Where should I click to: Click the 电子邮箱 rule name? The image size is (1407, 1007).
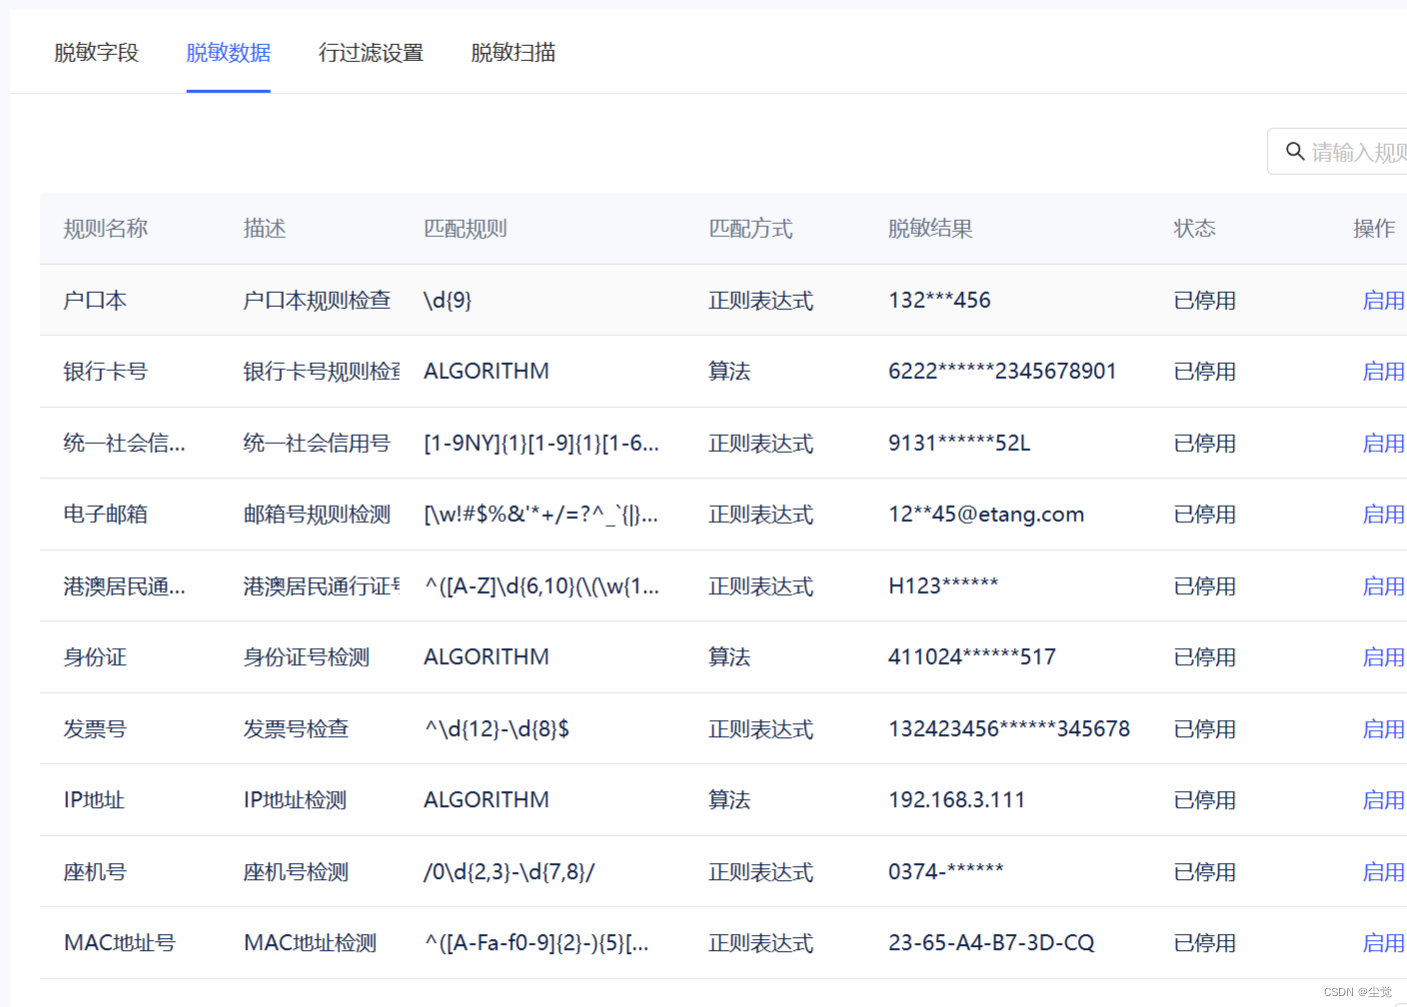(106, 514)
